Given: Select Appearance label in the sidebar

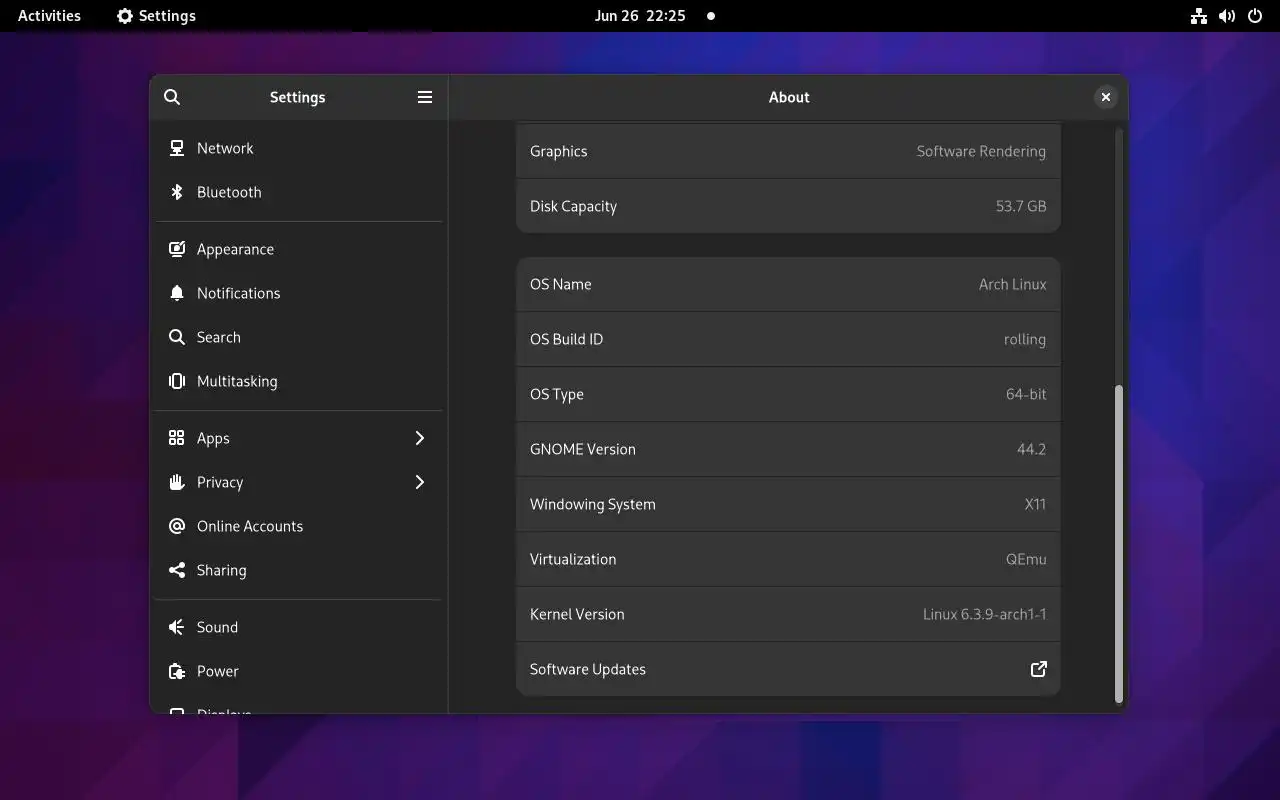Looking at the screenshot, I should tap(235, 249).
